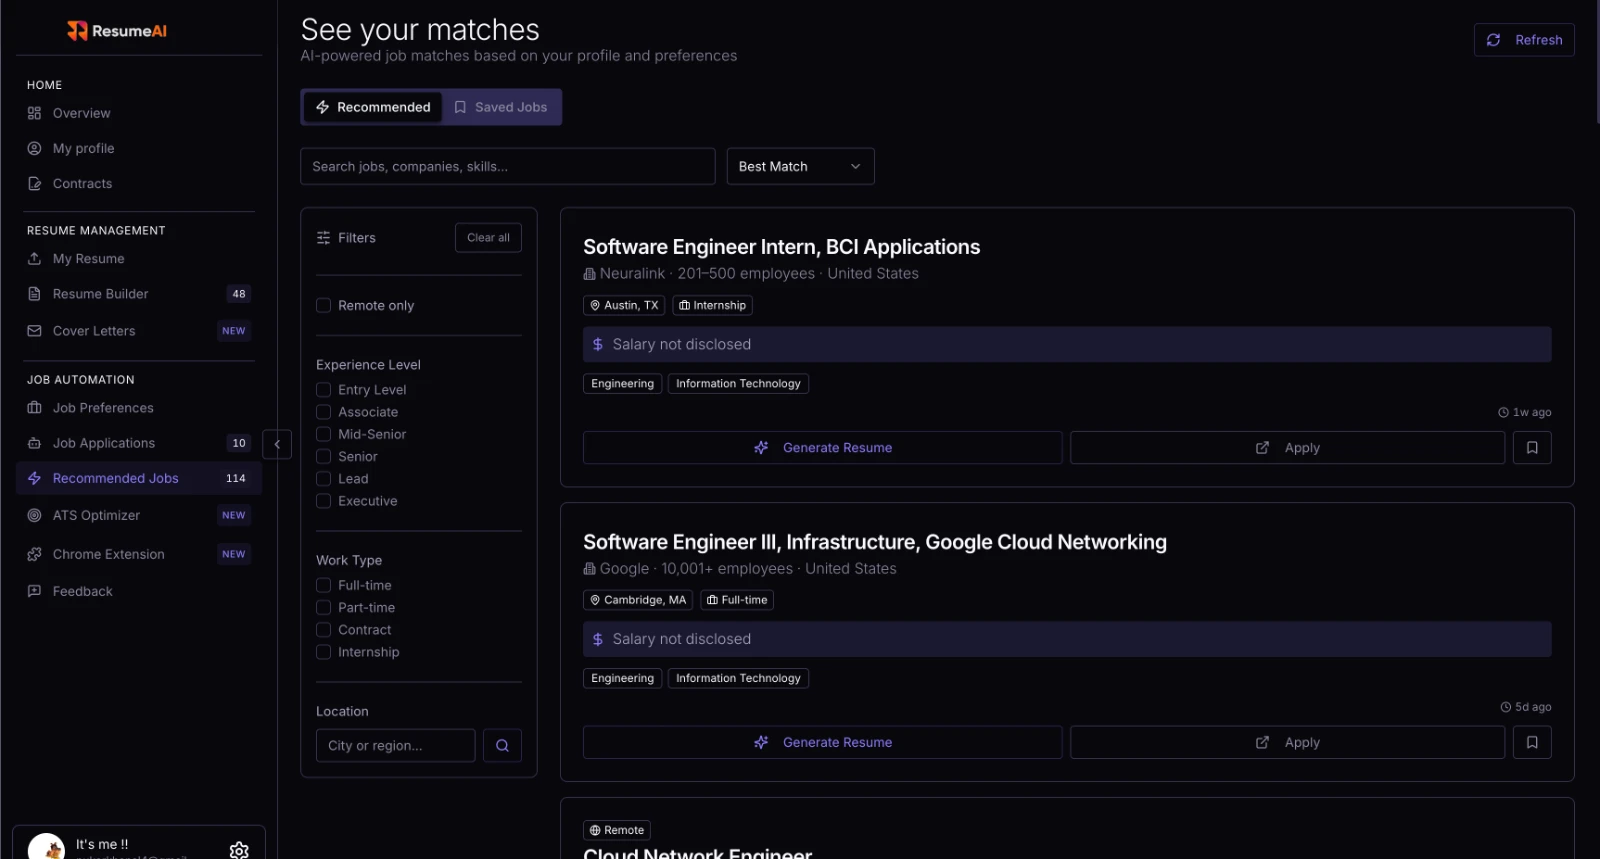The height and width of the screenshot is (859, 1600).
Task: Tick the Internship work type checkbox
Action: pyautogui.click(x=323, y=652)
